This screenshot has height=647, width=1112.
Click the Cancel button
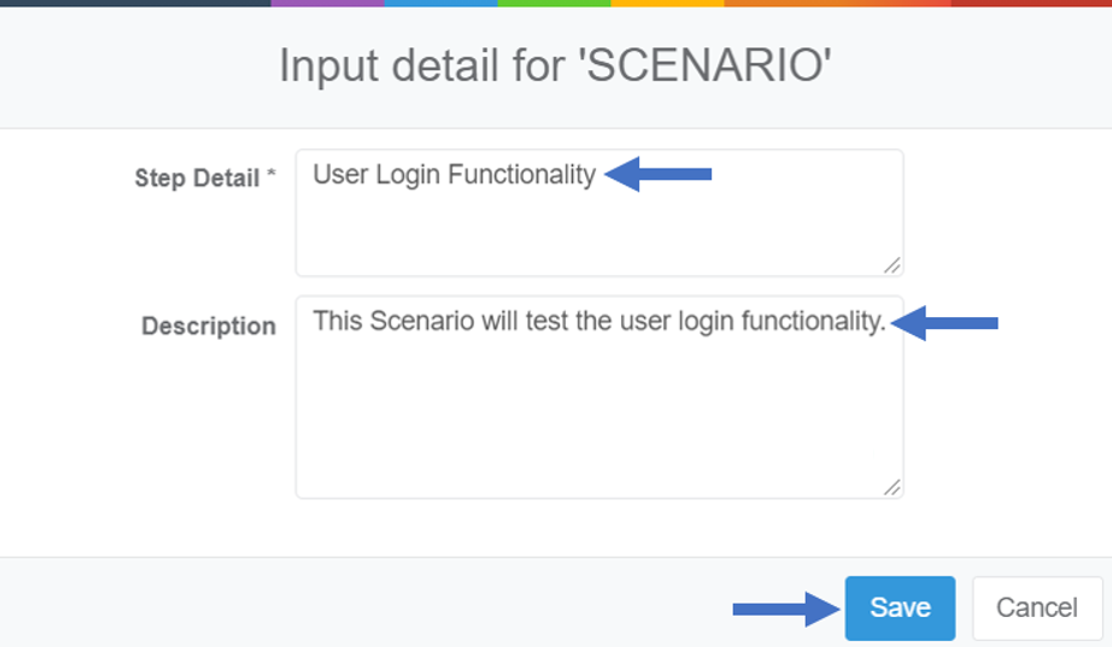click(1037, 608)
